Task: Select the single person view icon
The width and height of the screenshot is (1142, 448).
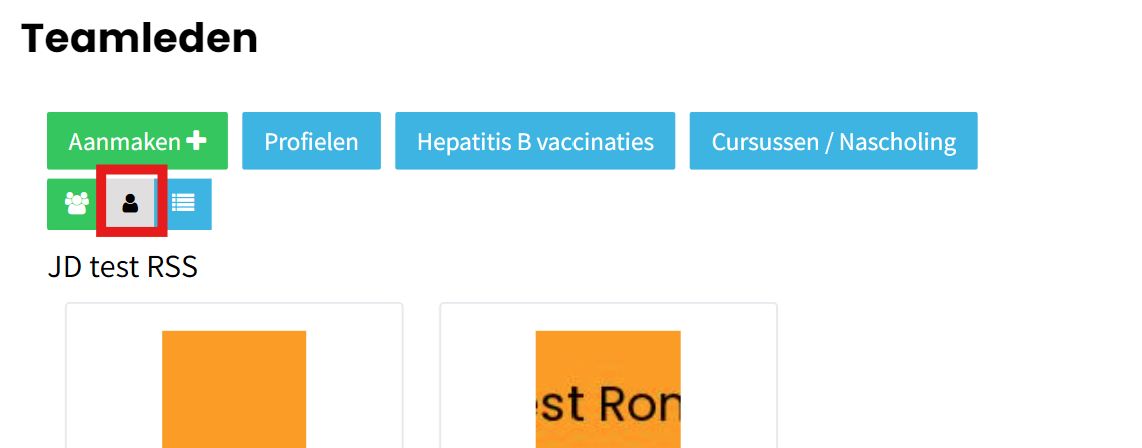Action: tap(131, 204)
